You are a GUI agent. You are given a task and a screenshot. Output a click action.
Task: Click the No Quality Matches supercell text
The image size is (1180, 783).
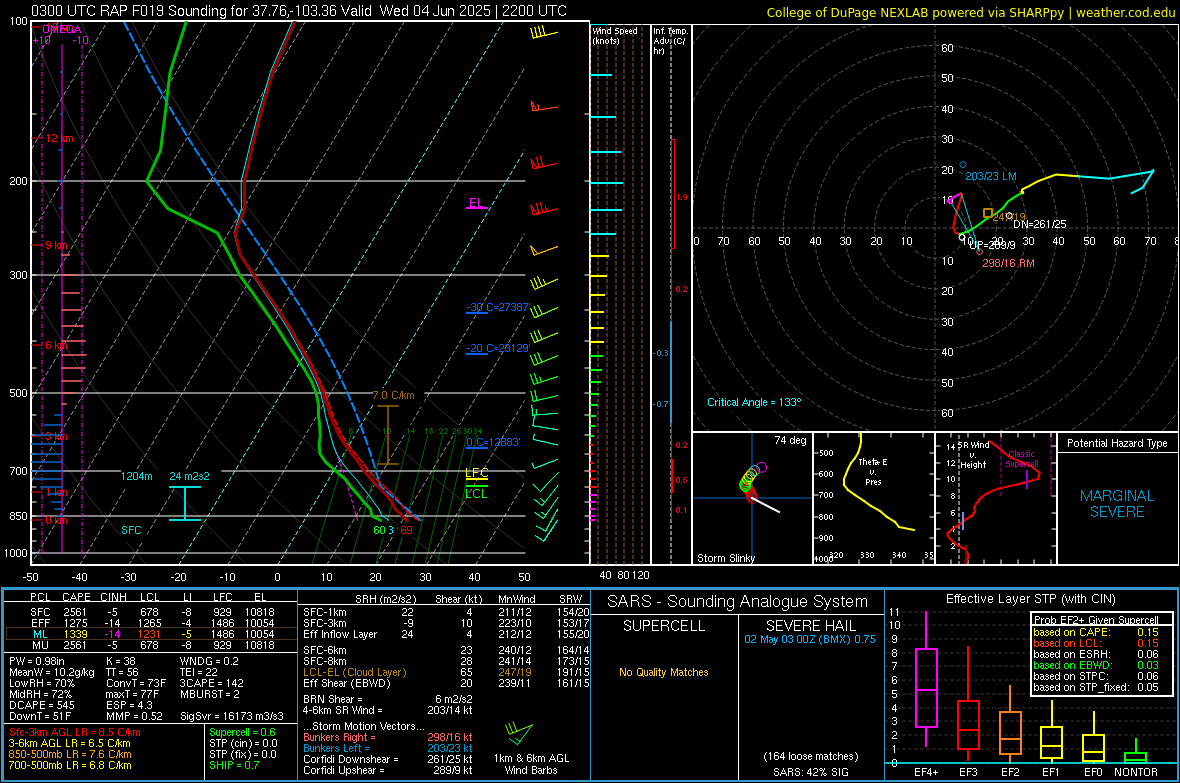[664, 672]
